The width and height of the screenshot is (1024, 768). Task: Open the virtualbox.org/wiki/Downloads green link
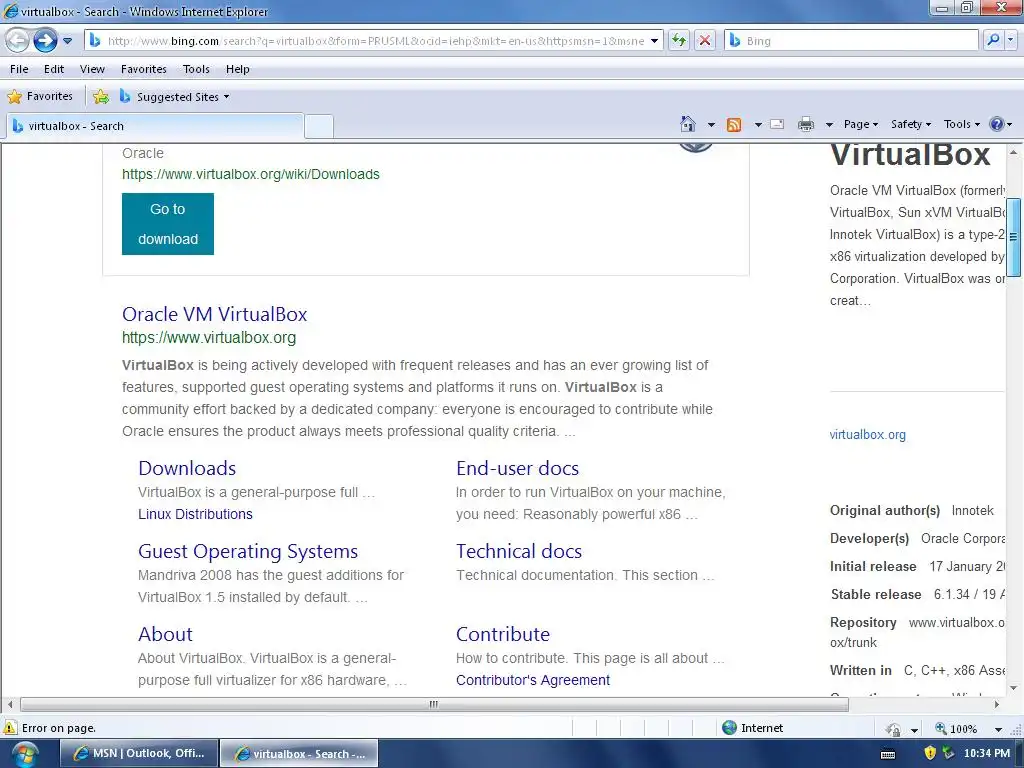point(251,174)
